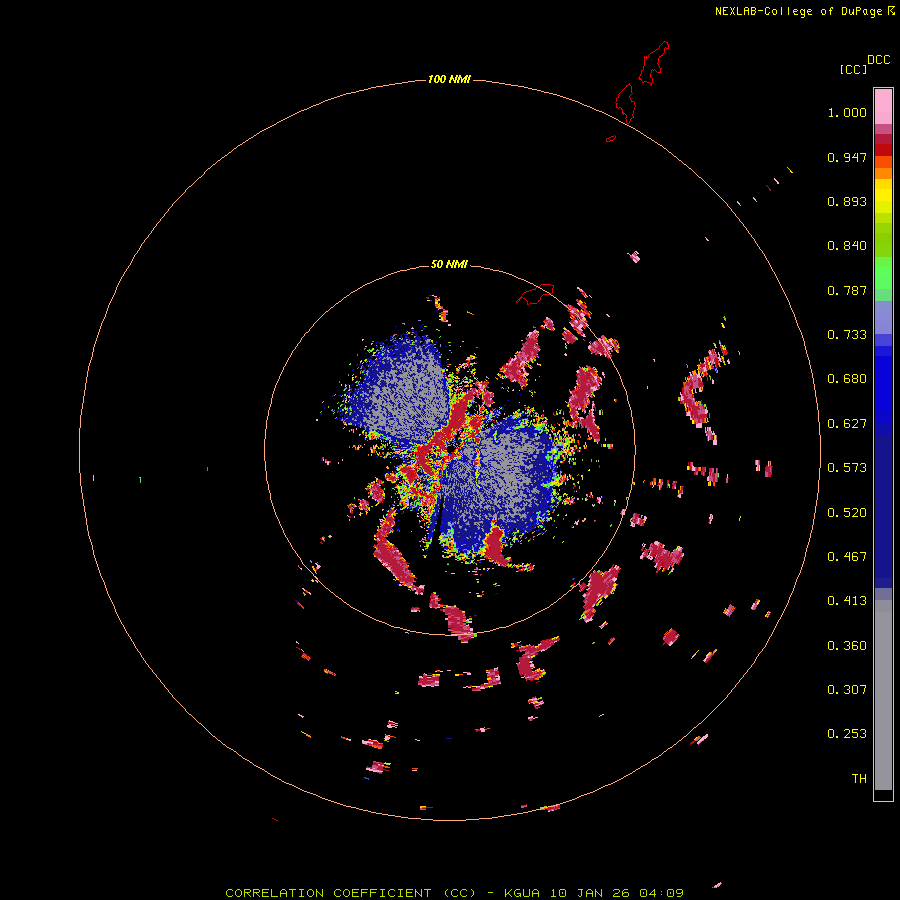Click the 0.733 color scale label
The width and height of the screenshot is (900, 900).
coord(847,335)
